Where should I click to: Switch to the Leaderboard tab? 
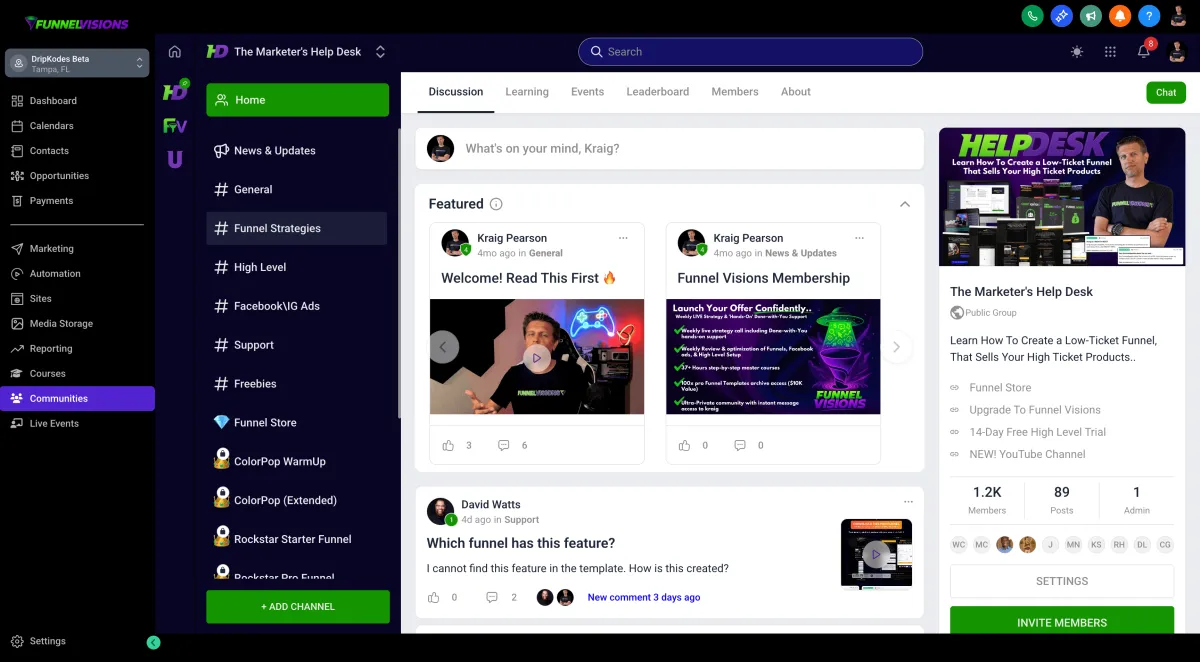pos(658,92)
